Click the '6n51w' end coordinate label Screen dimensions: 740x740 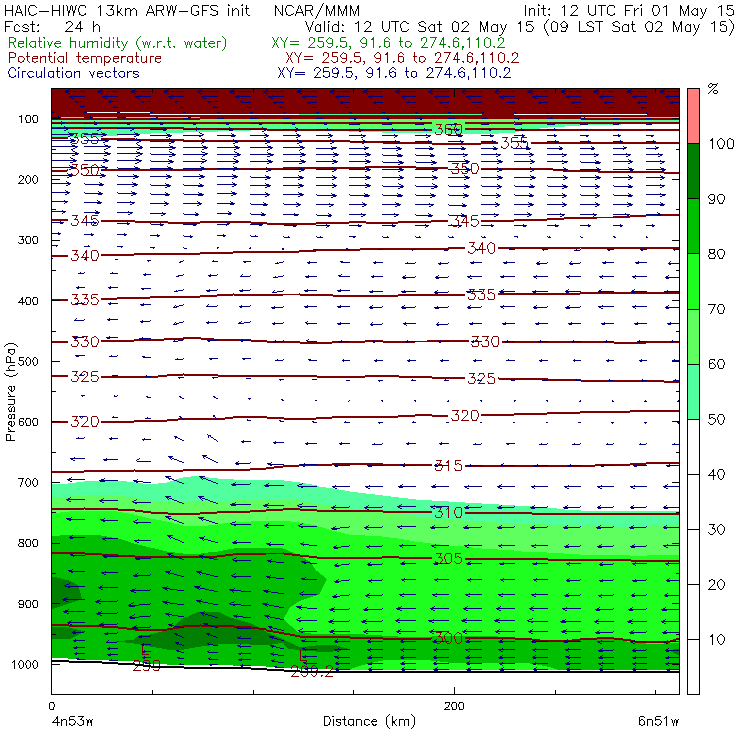tap(658, 722)
